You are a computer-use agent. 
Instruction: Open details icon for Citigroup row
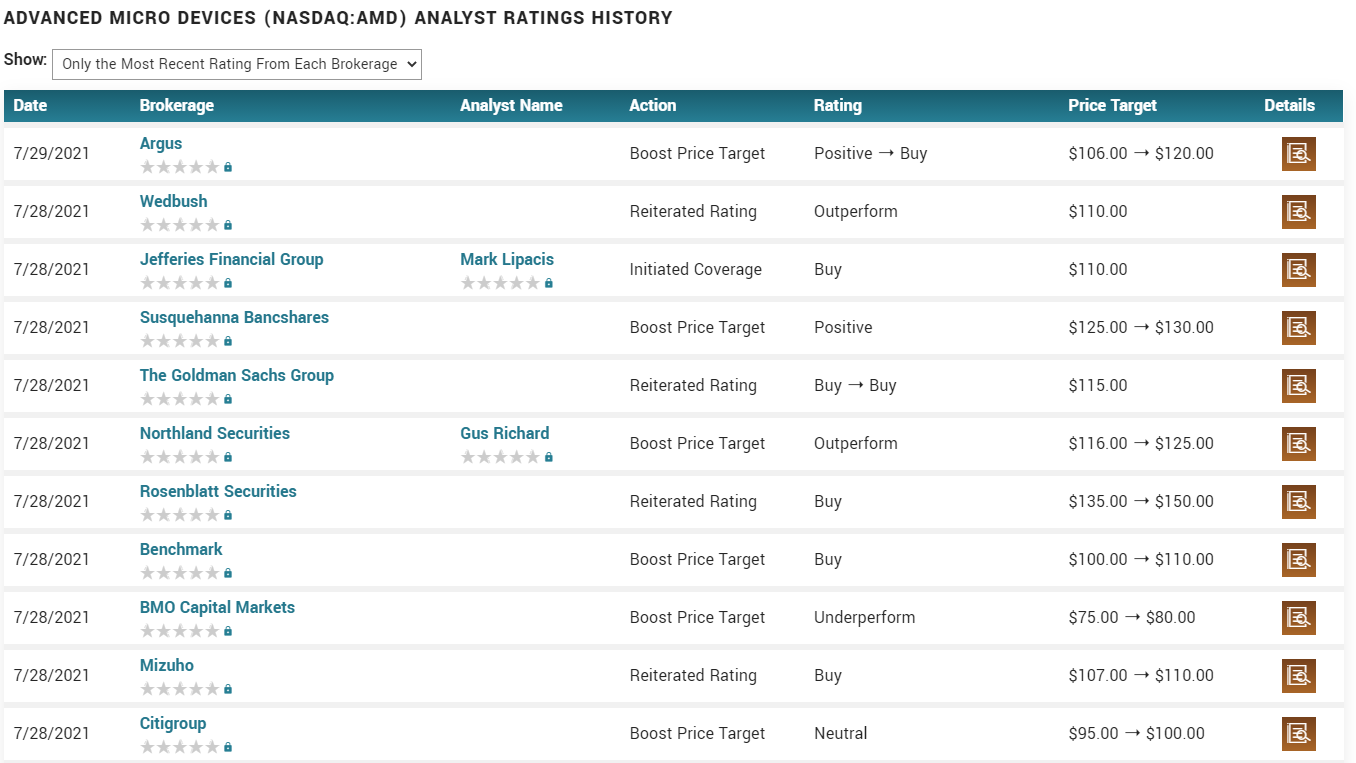[1299, 734]
